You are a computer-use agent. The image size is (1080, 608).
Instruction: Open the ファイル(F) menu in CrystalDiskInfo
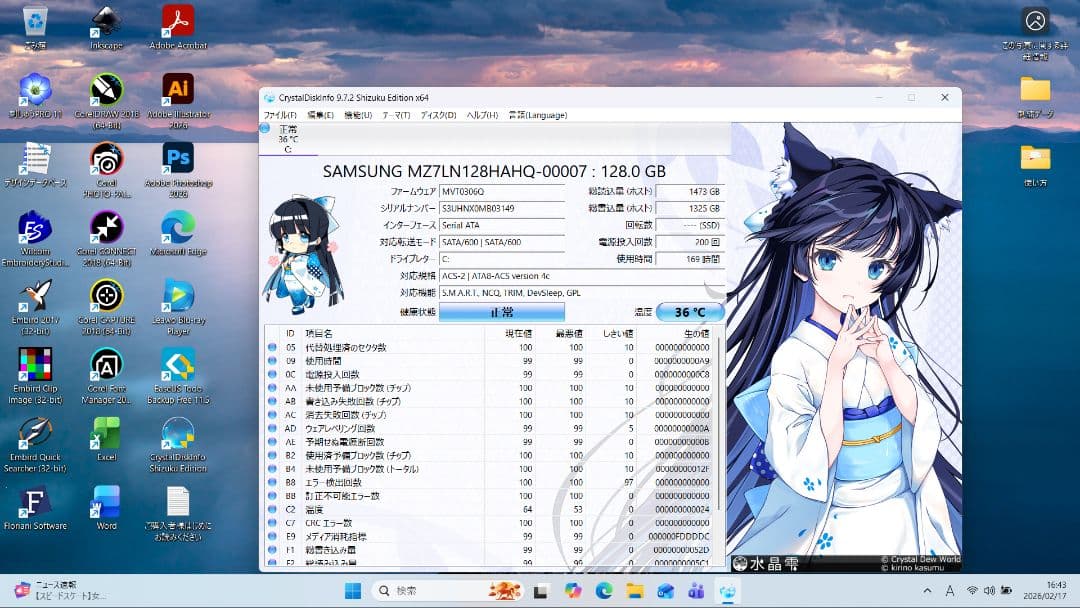point(279,115)
